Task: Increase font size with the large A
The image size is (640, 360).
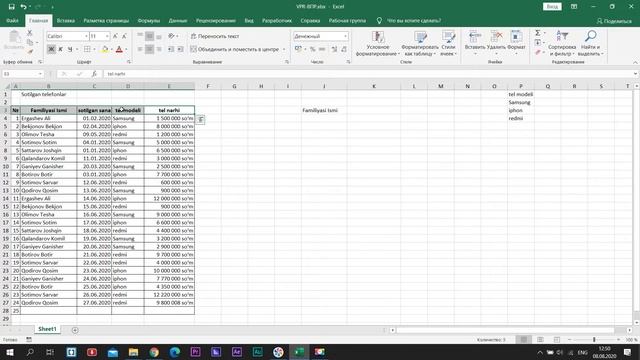Action: (115, 36)
